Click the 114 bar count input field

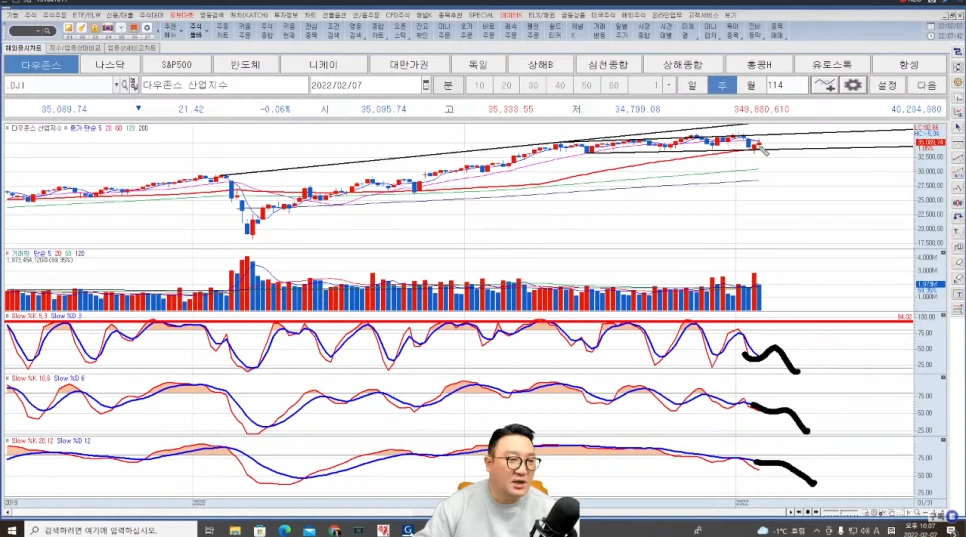[787, 85]
